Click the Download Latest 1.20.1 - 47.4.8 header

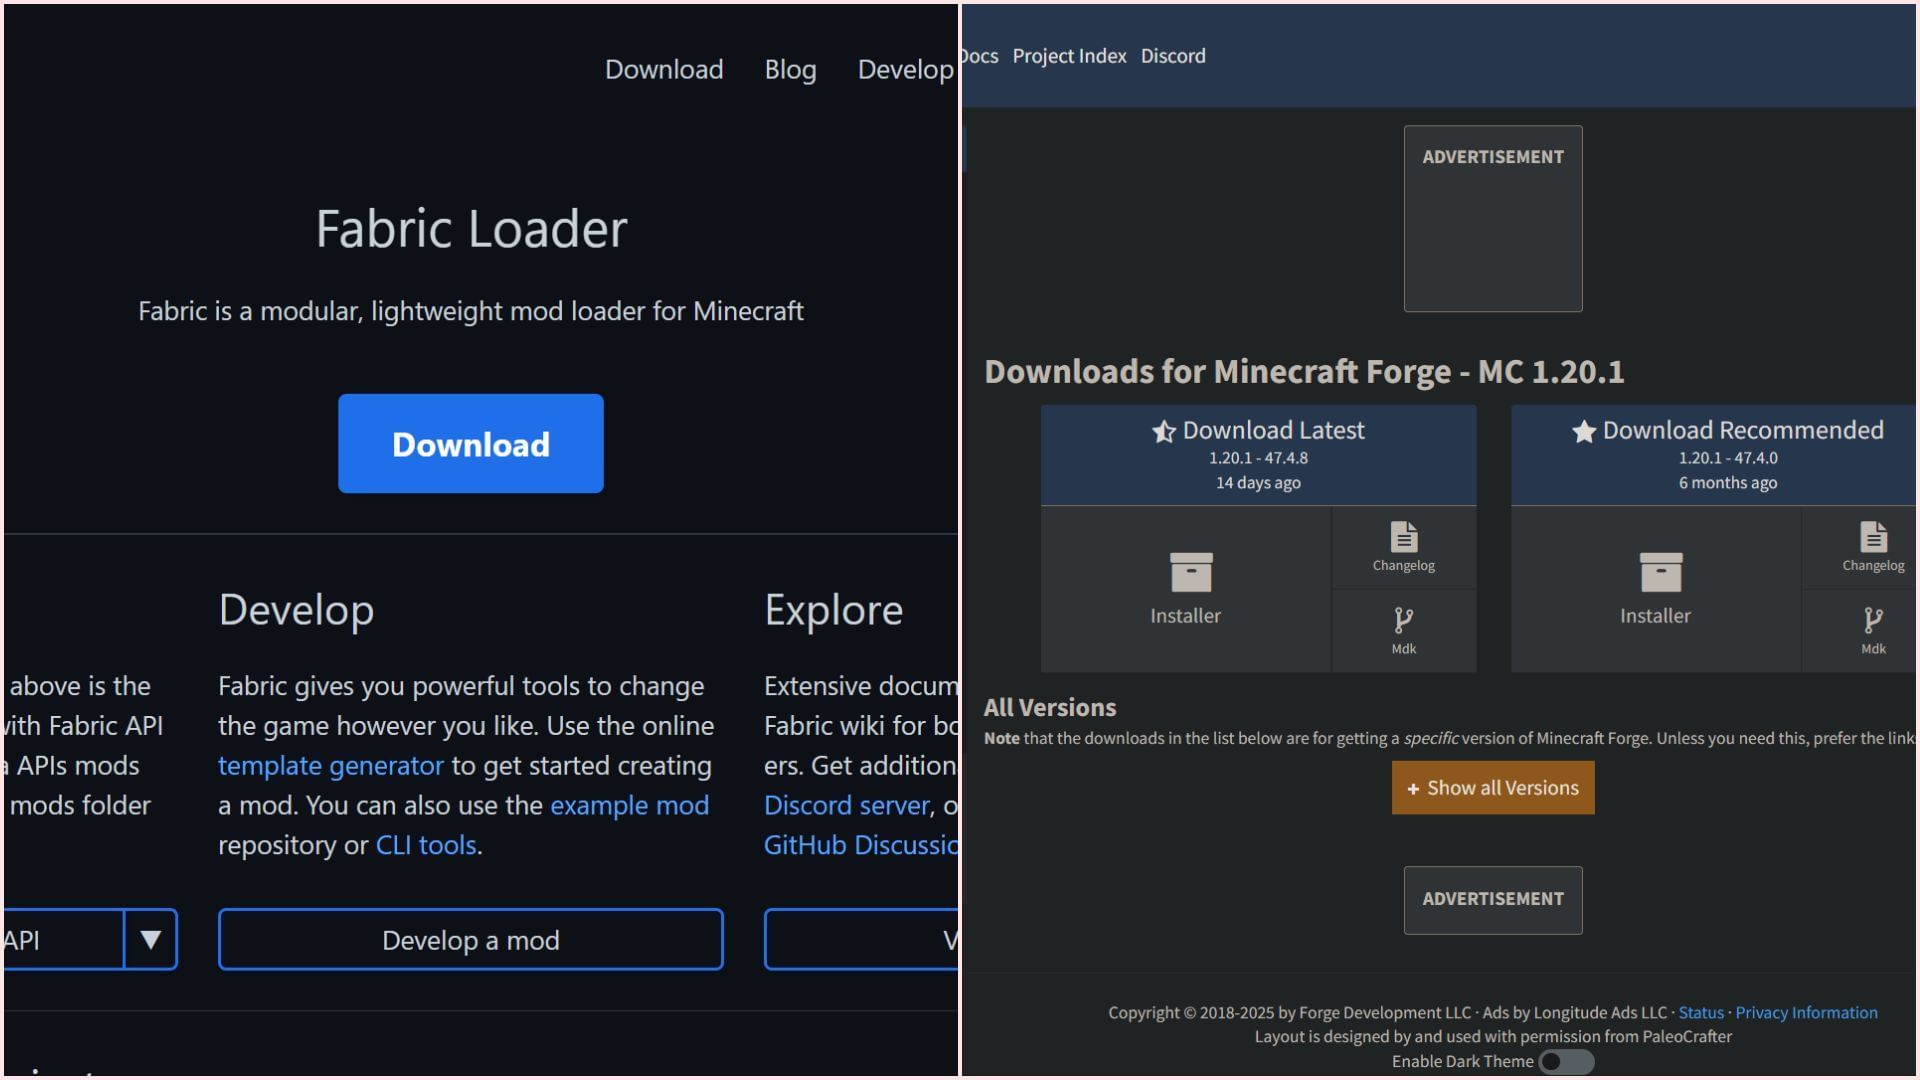click(x=1259, y=455)
